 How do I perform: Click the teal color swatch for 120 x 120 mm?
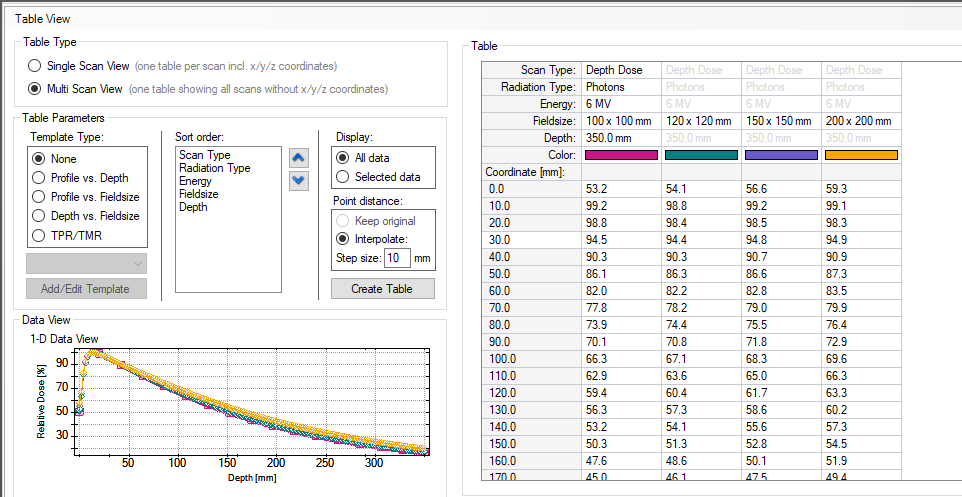(x=701, y=155)
